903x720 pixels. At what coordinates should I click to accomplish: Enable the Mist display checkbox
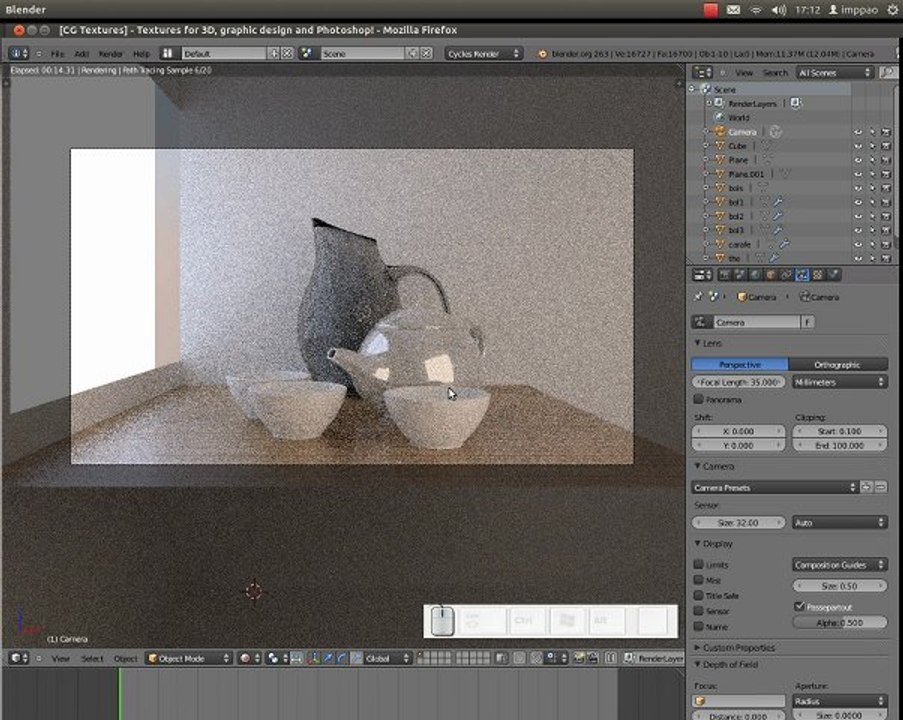click(699, 579)
